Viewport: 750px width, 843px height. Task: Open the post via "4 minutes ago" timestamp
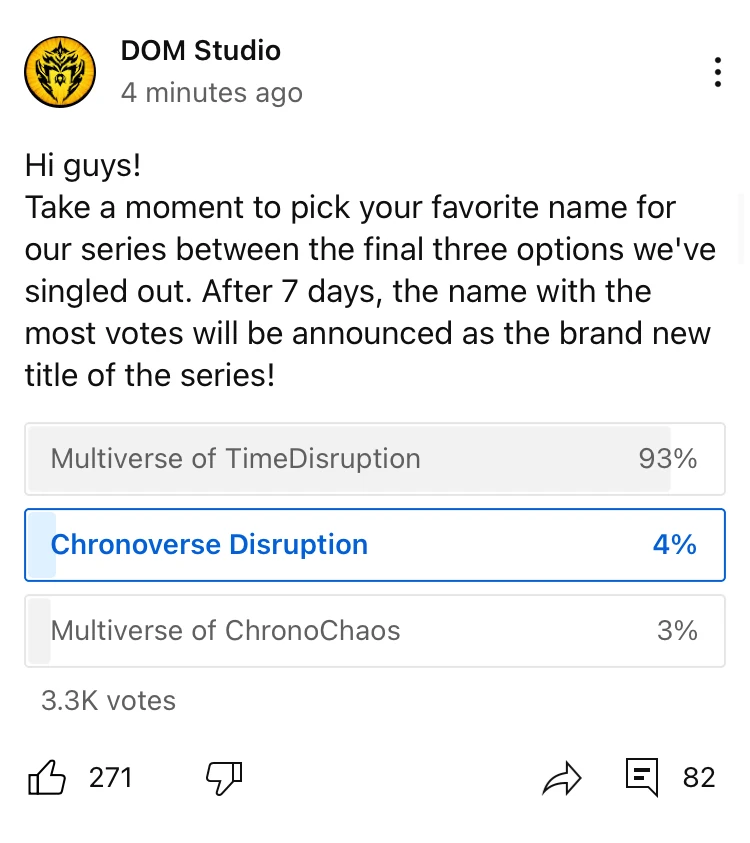(x=211, y=93)
